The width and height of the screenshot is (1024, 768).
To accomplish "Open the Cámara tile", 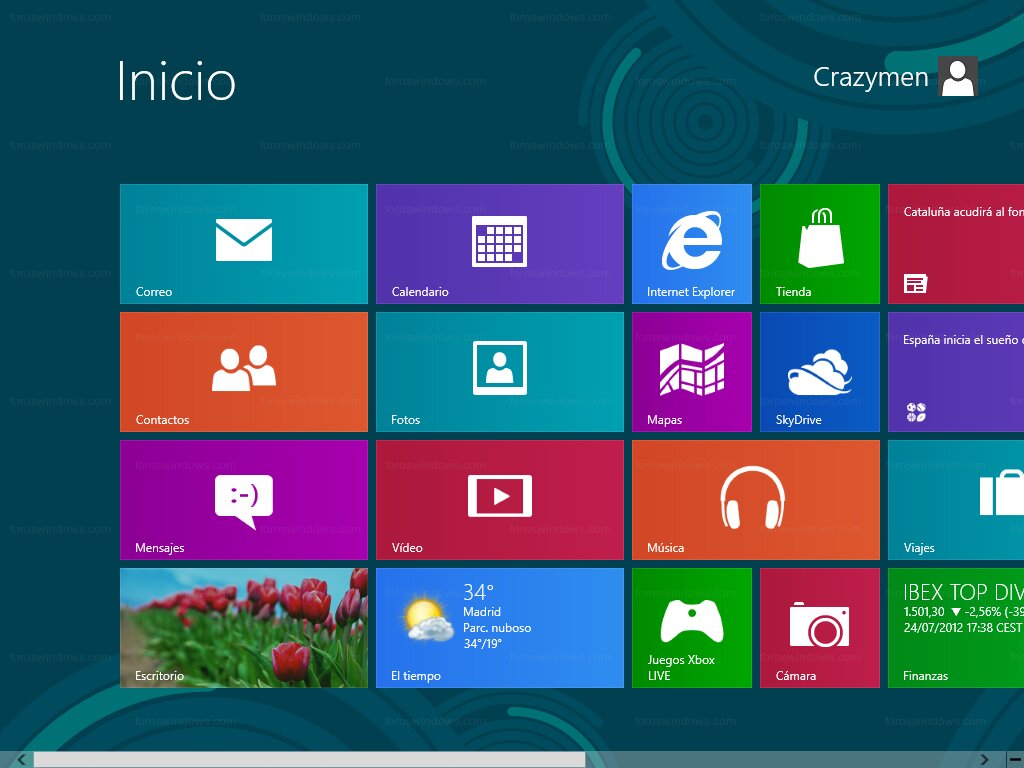I will click(x=820, y=628).
